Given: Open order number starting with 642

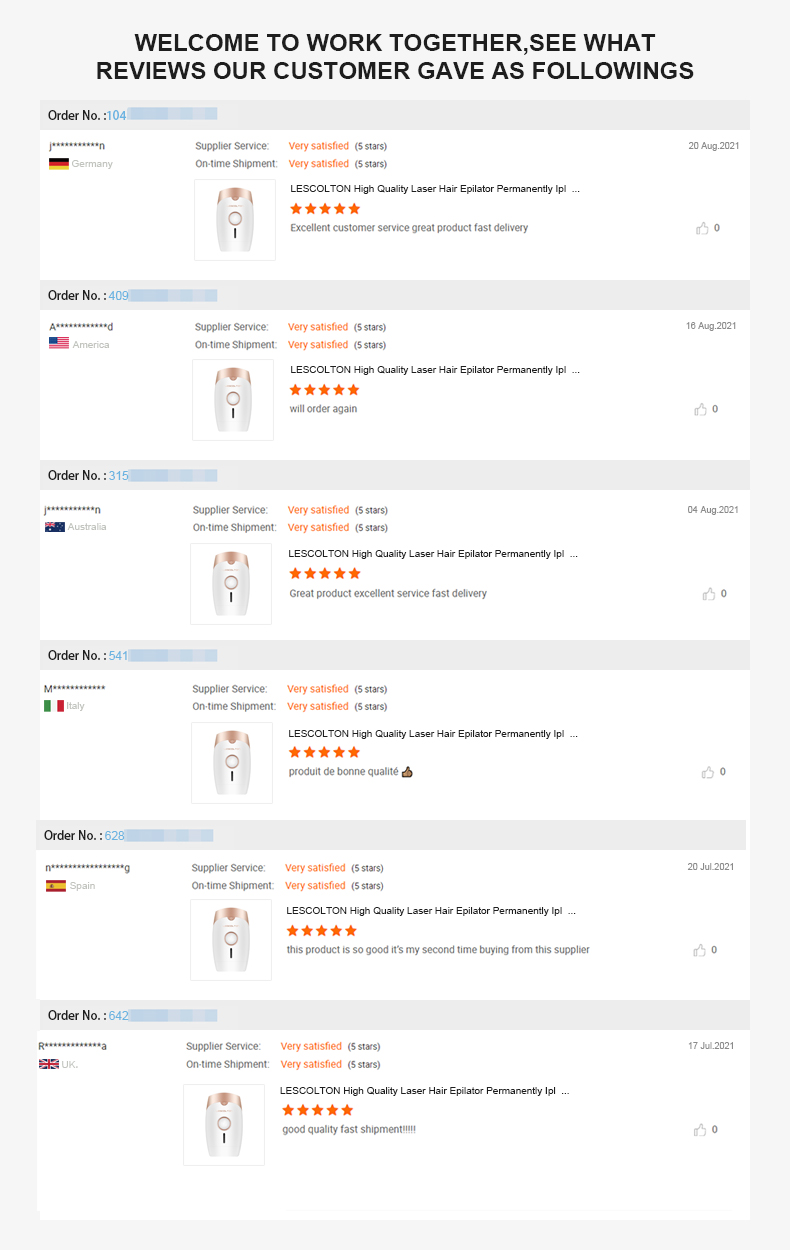Looking at the screenshot, I should pyautogui.click(x=163, y=1015).
